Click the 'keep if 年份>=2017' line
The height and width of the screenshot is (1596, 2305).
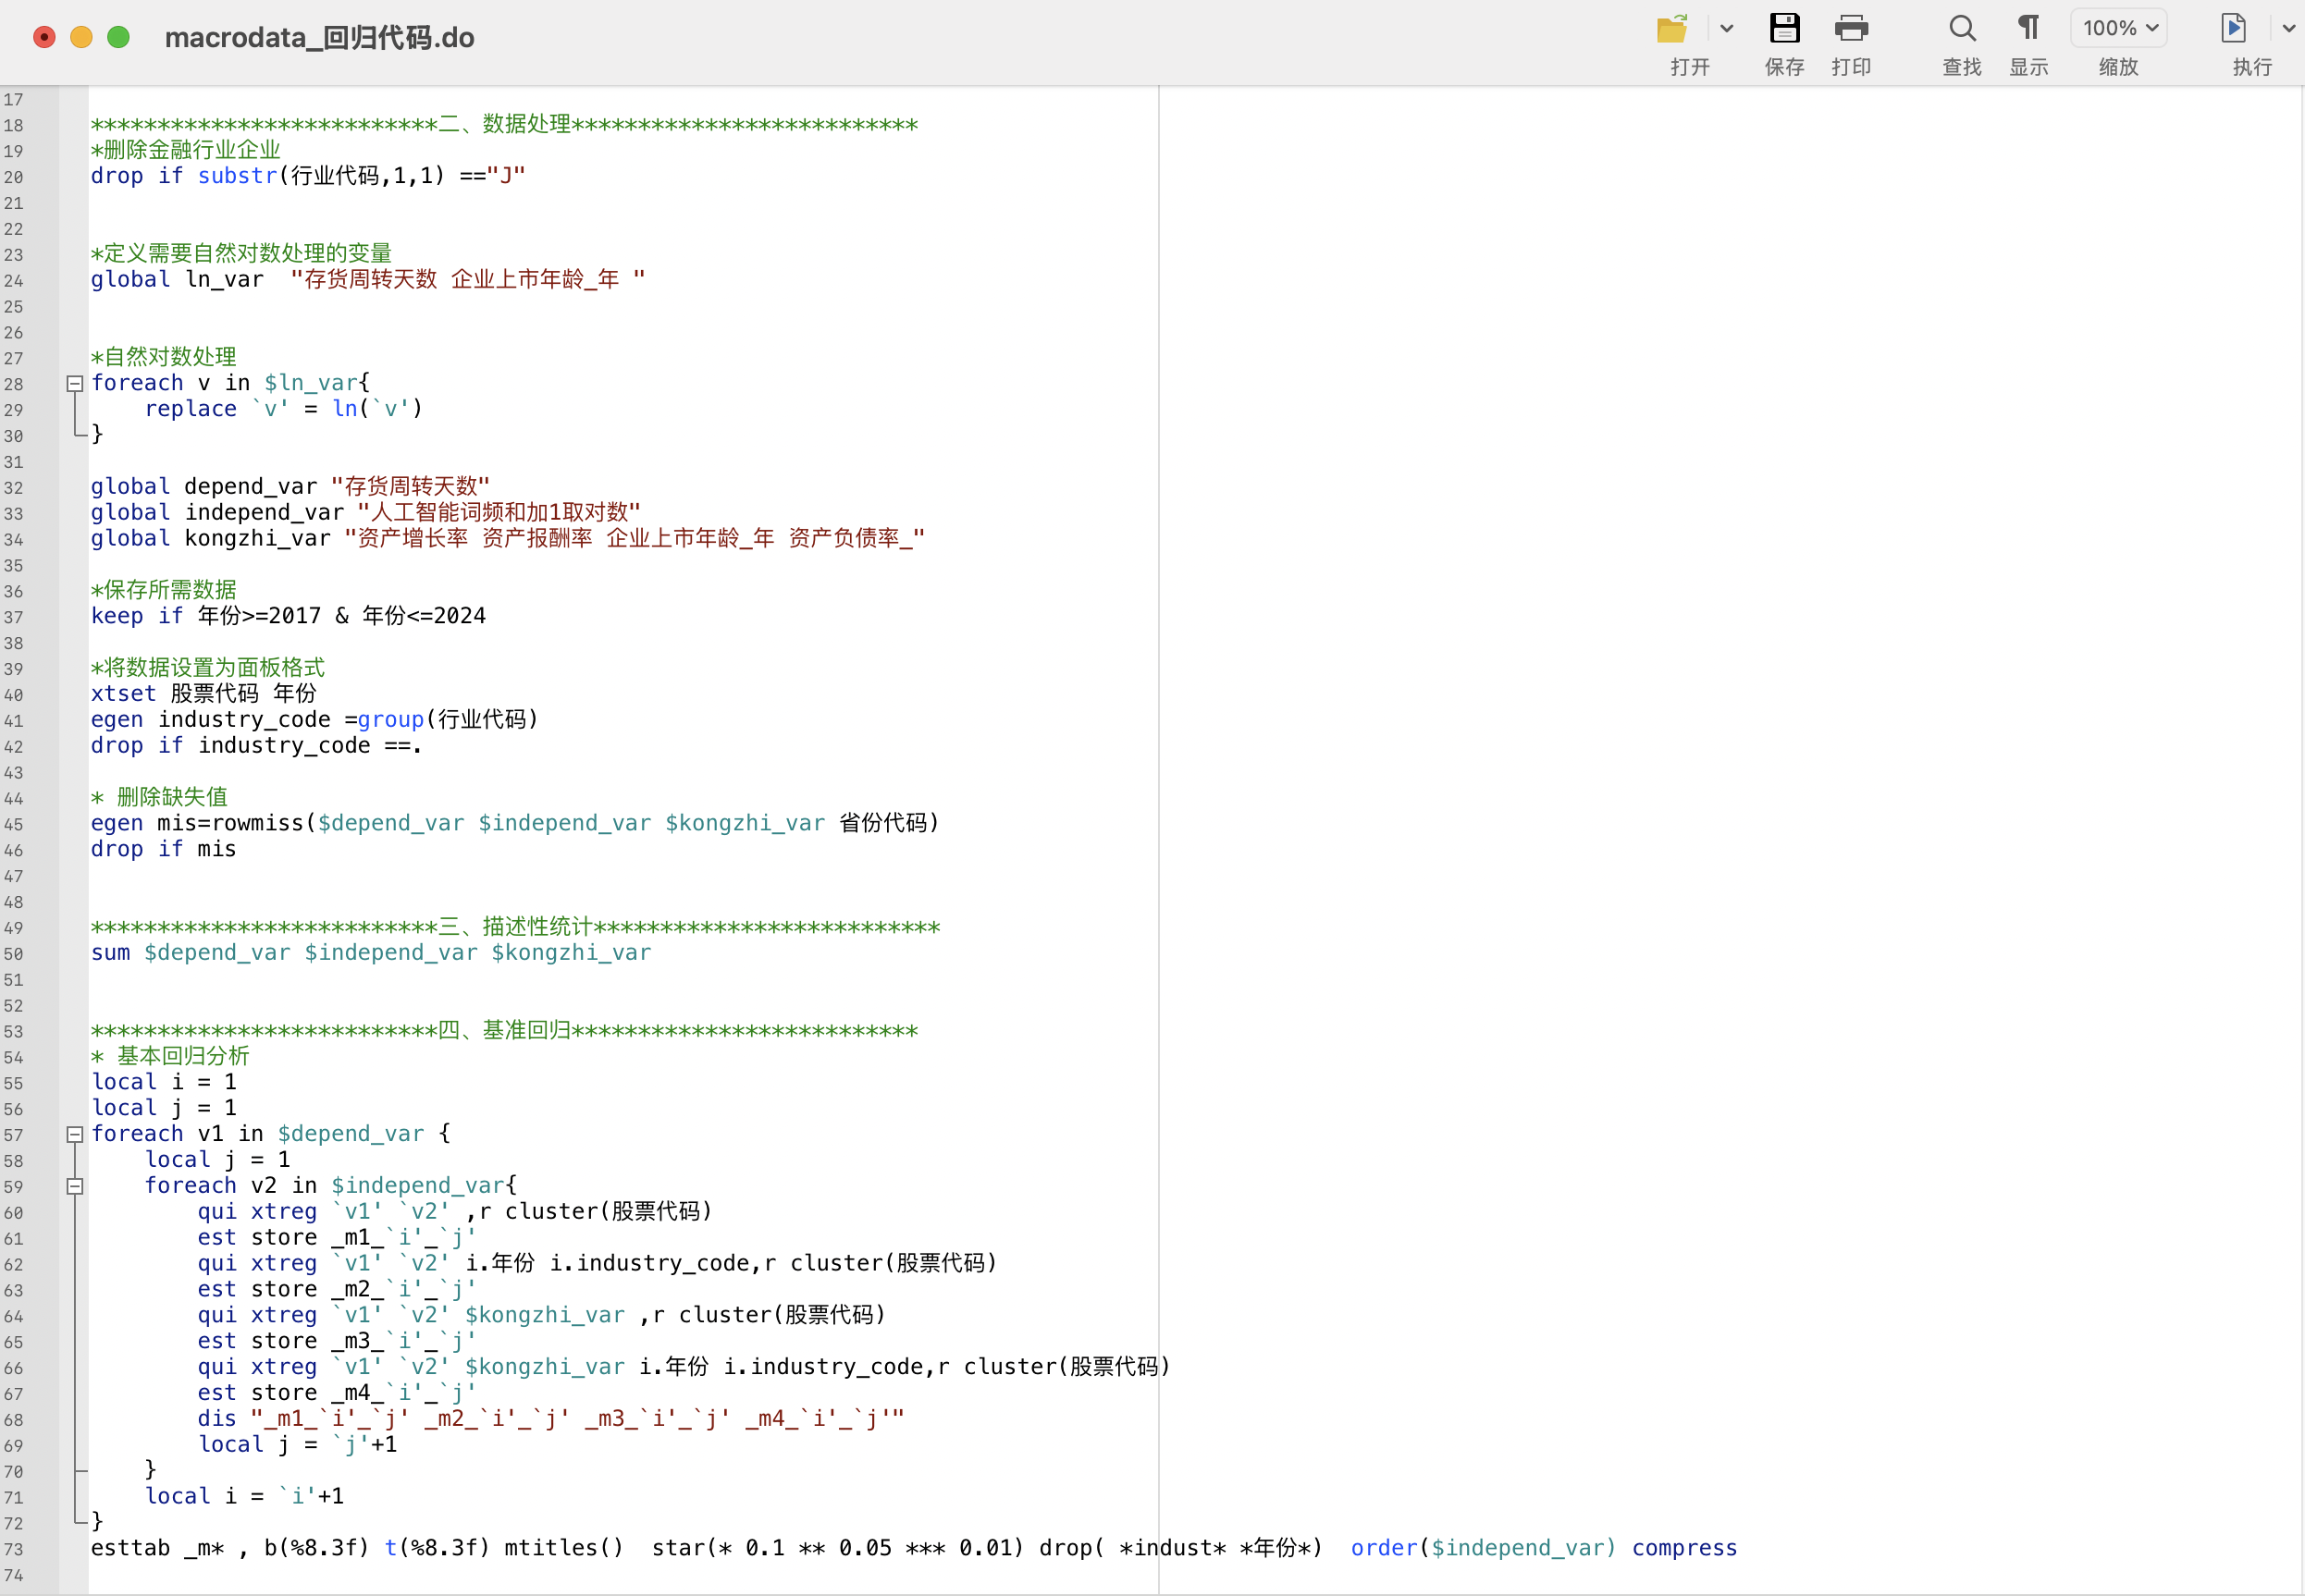tap(288, 616)
